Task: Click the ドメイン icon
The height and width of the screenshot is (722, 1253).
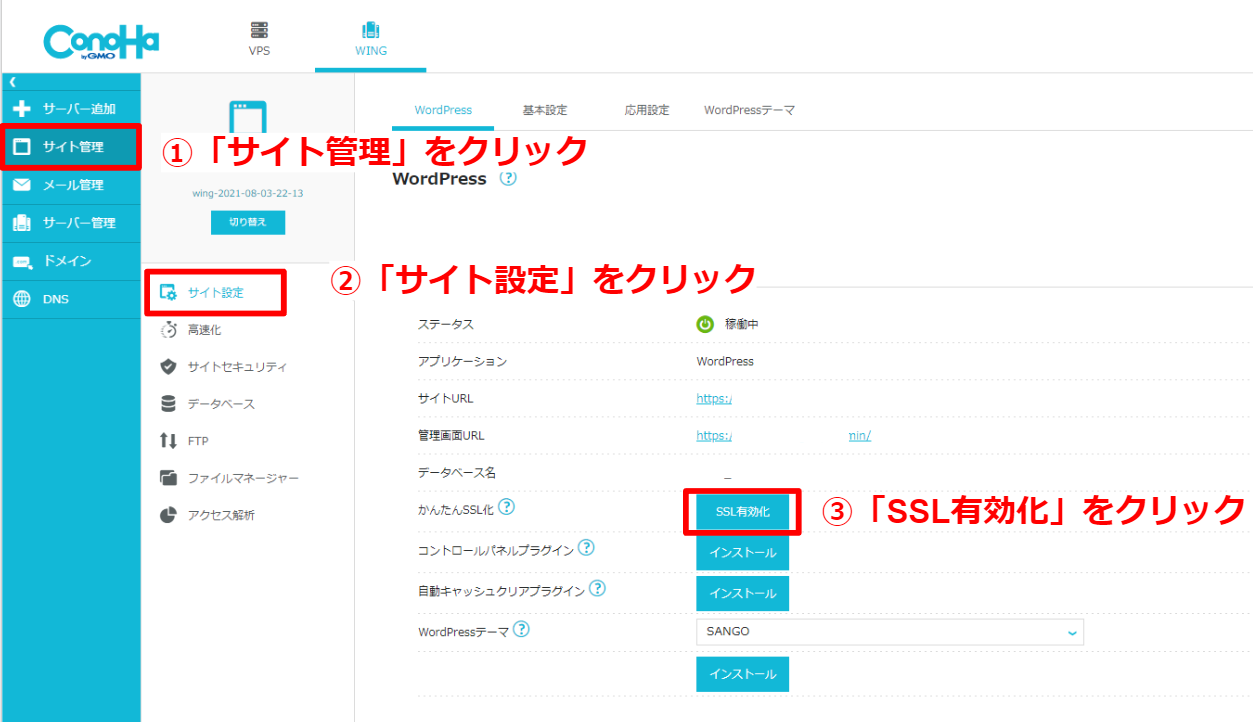Action: tap(22, 261)
